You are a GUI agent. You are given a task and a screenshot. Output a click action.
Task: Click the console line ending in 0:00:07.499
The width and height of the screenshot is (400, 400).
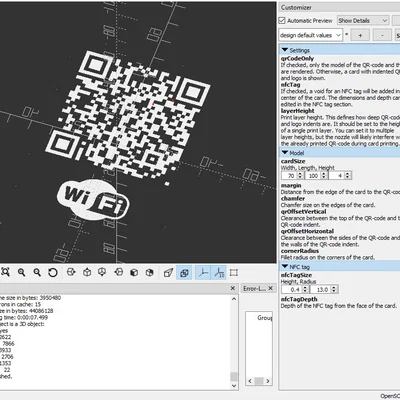tap(24, 317)
